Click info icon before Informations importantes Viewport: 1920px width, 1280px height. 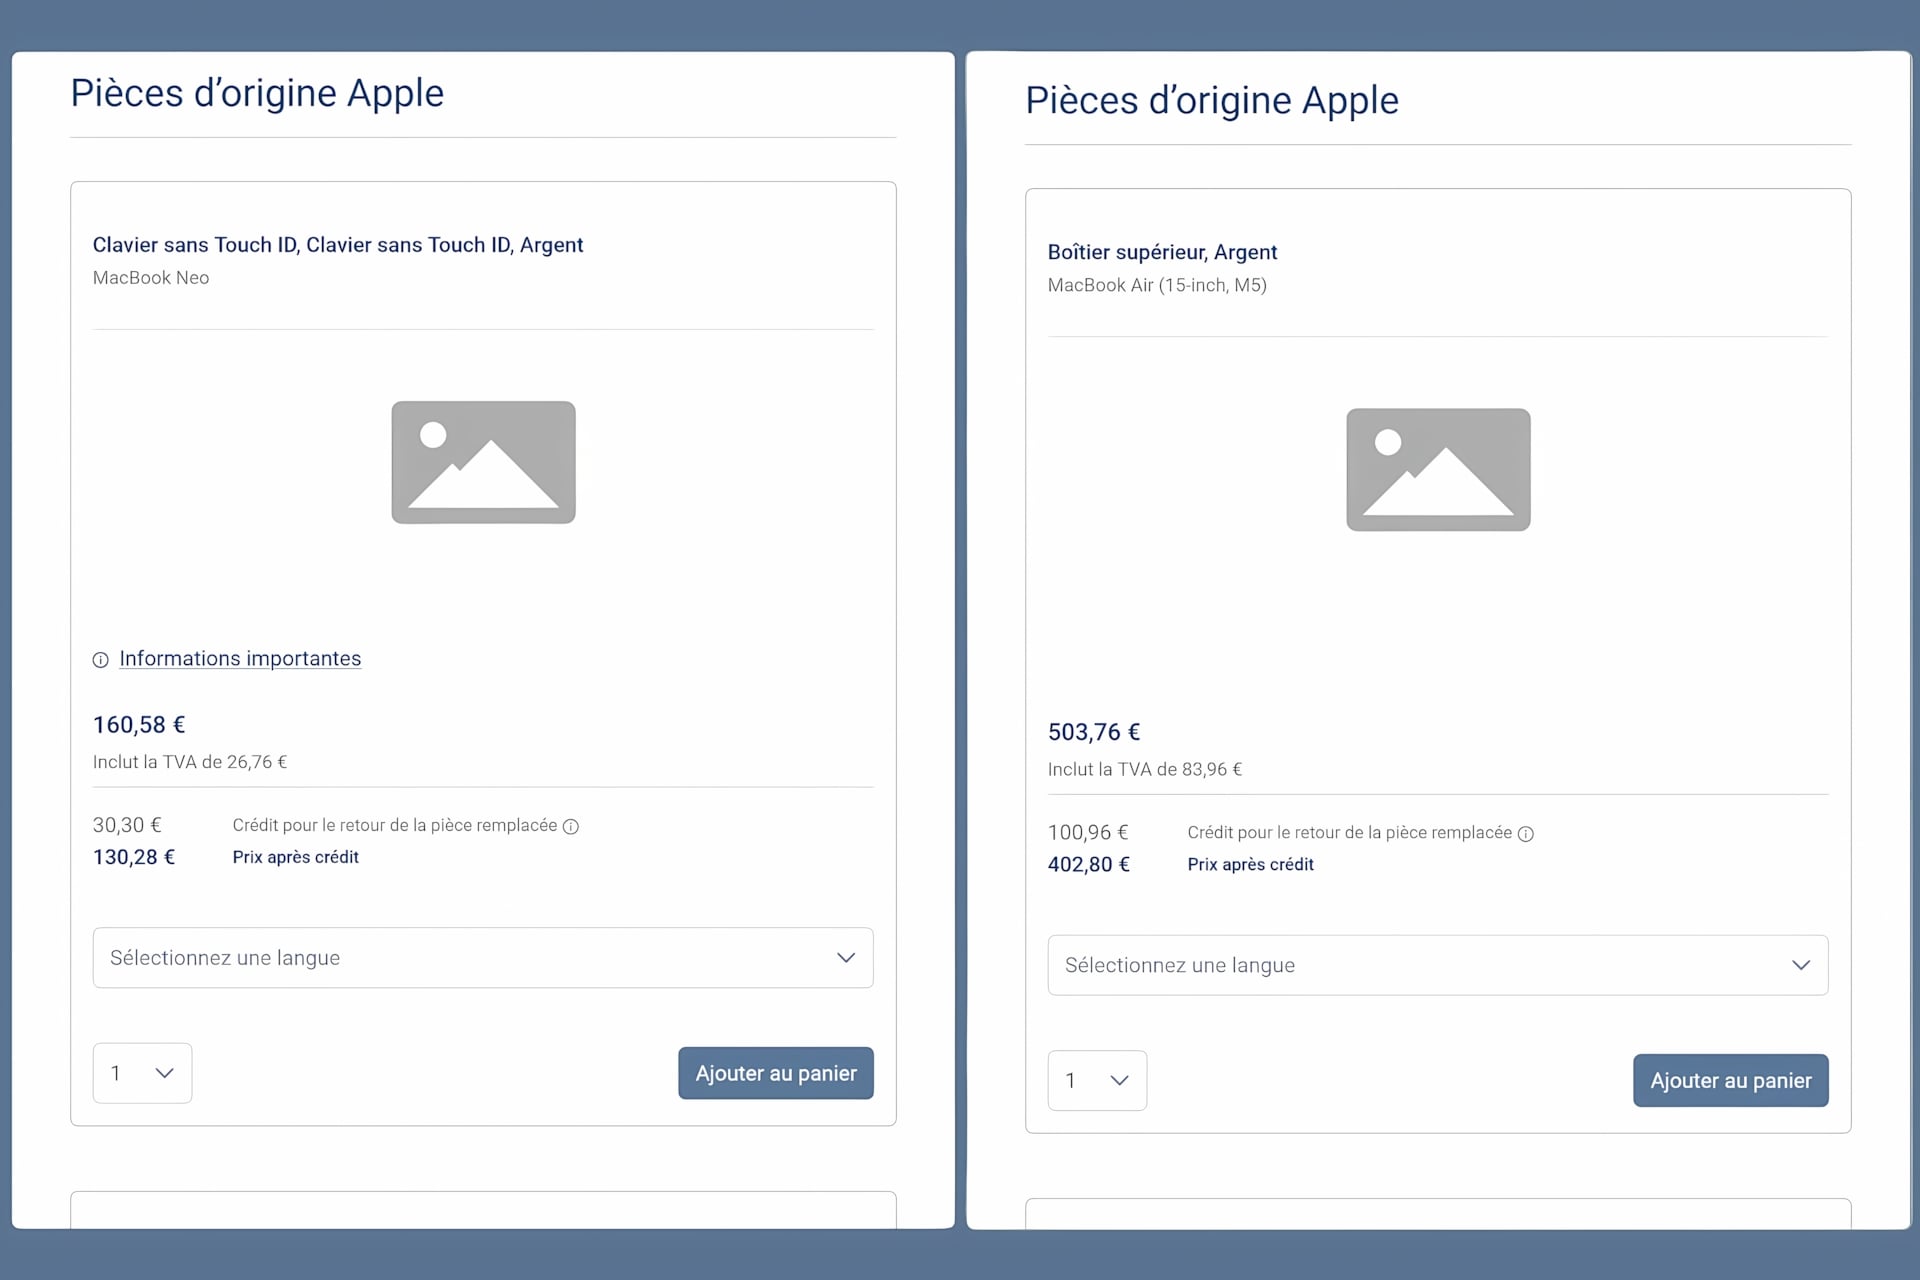101,660
